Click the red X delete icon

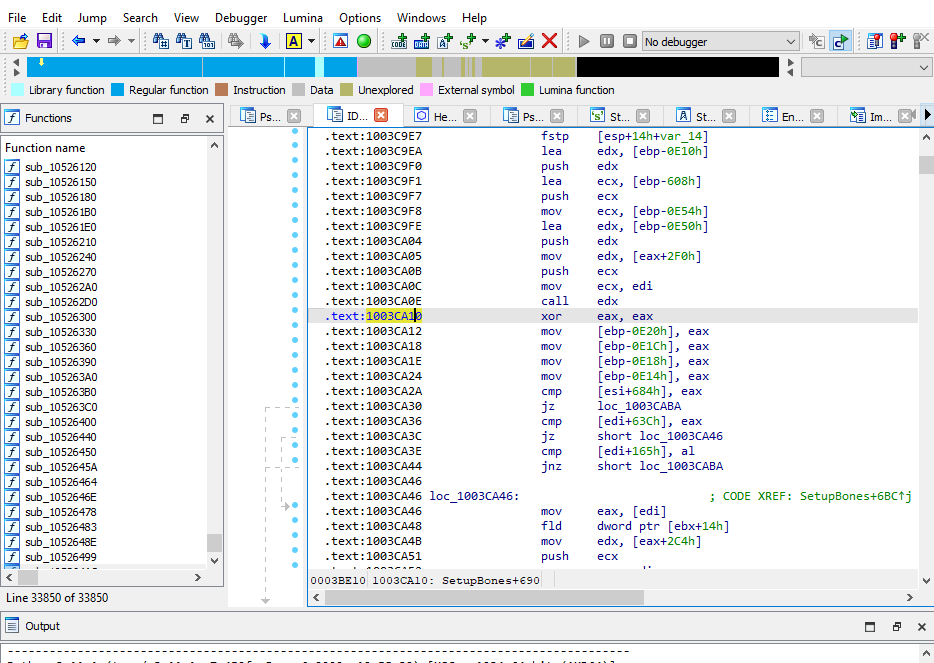coord(550,41)
